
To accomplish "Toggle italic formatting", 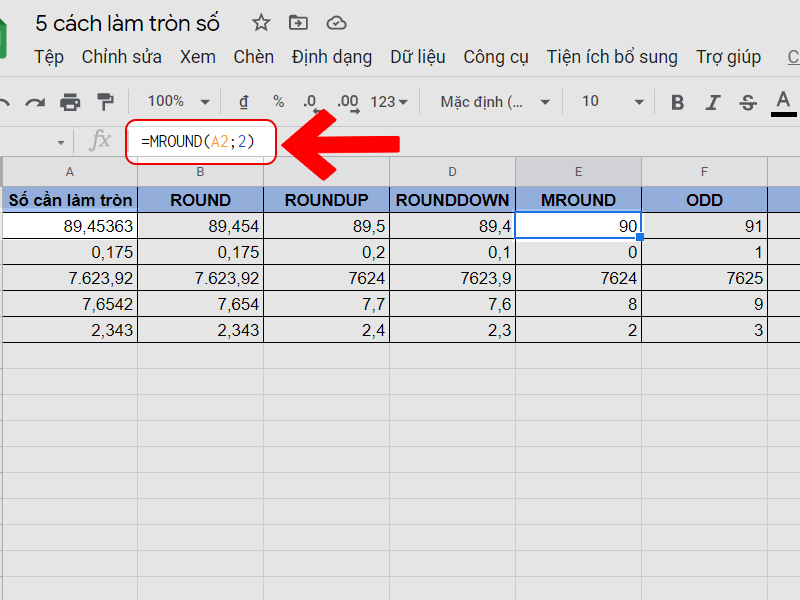I will 713,102.
